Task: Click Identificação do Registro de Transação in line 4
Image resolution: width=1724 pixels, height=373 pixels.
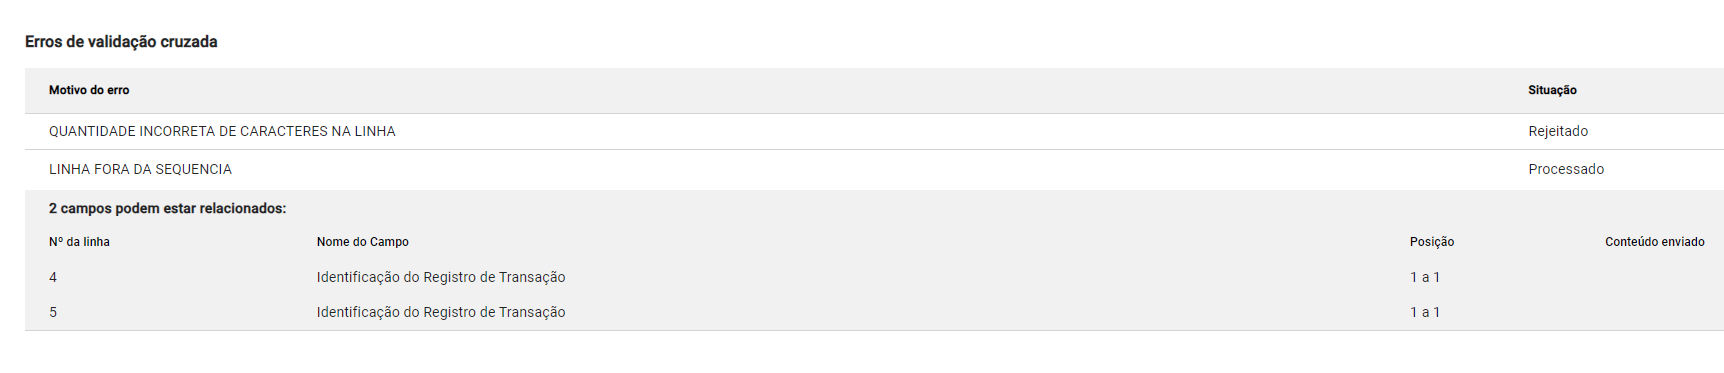Action: tap(441, 277)
